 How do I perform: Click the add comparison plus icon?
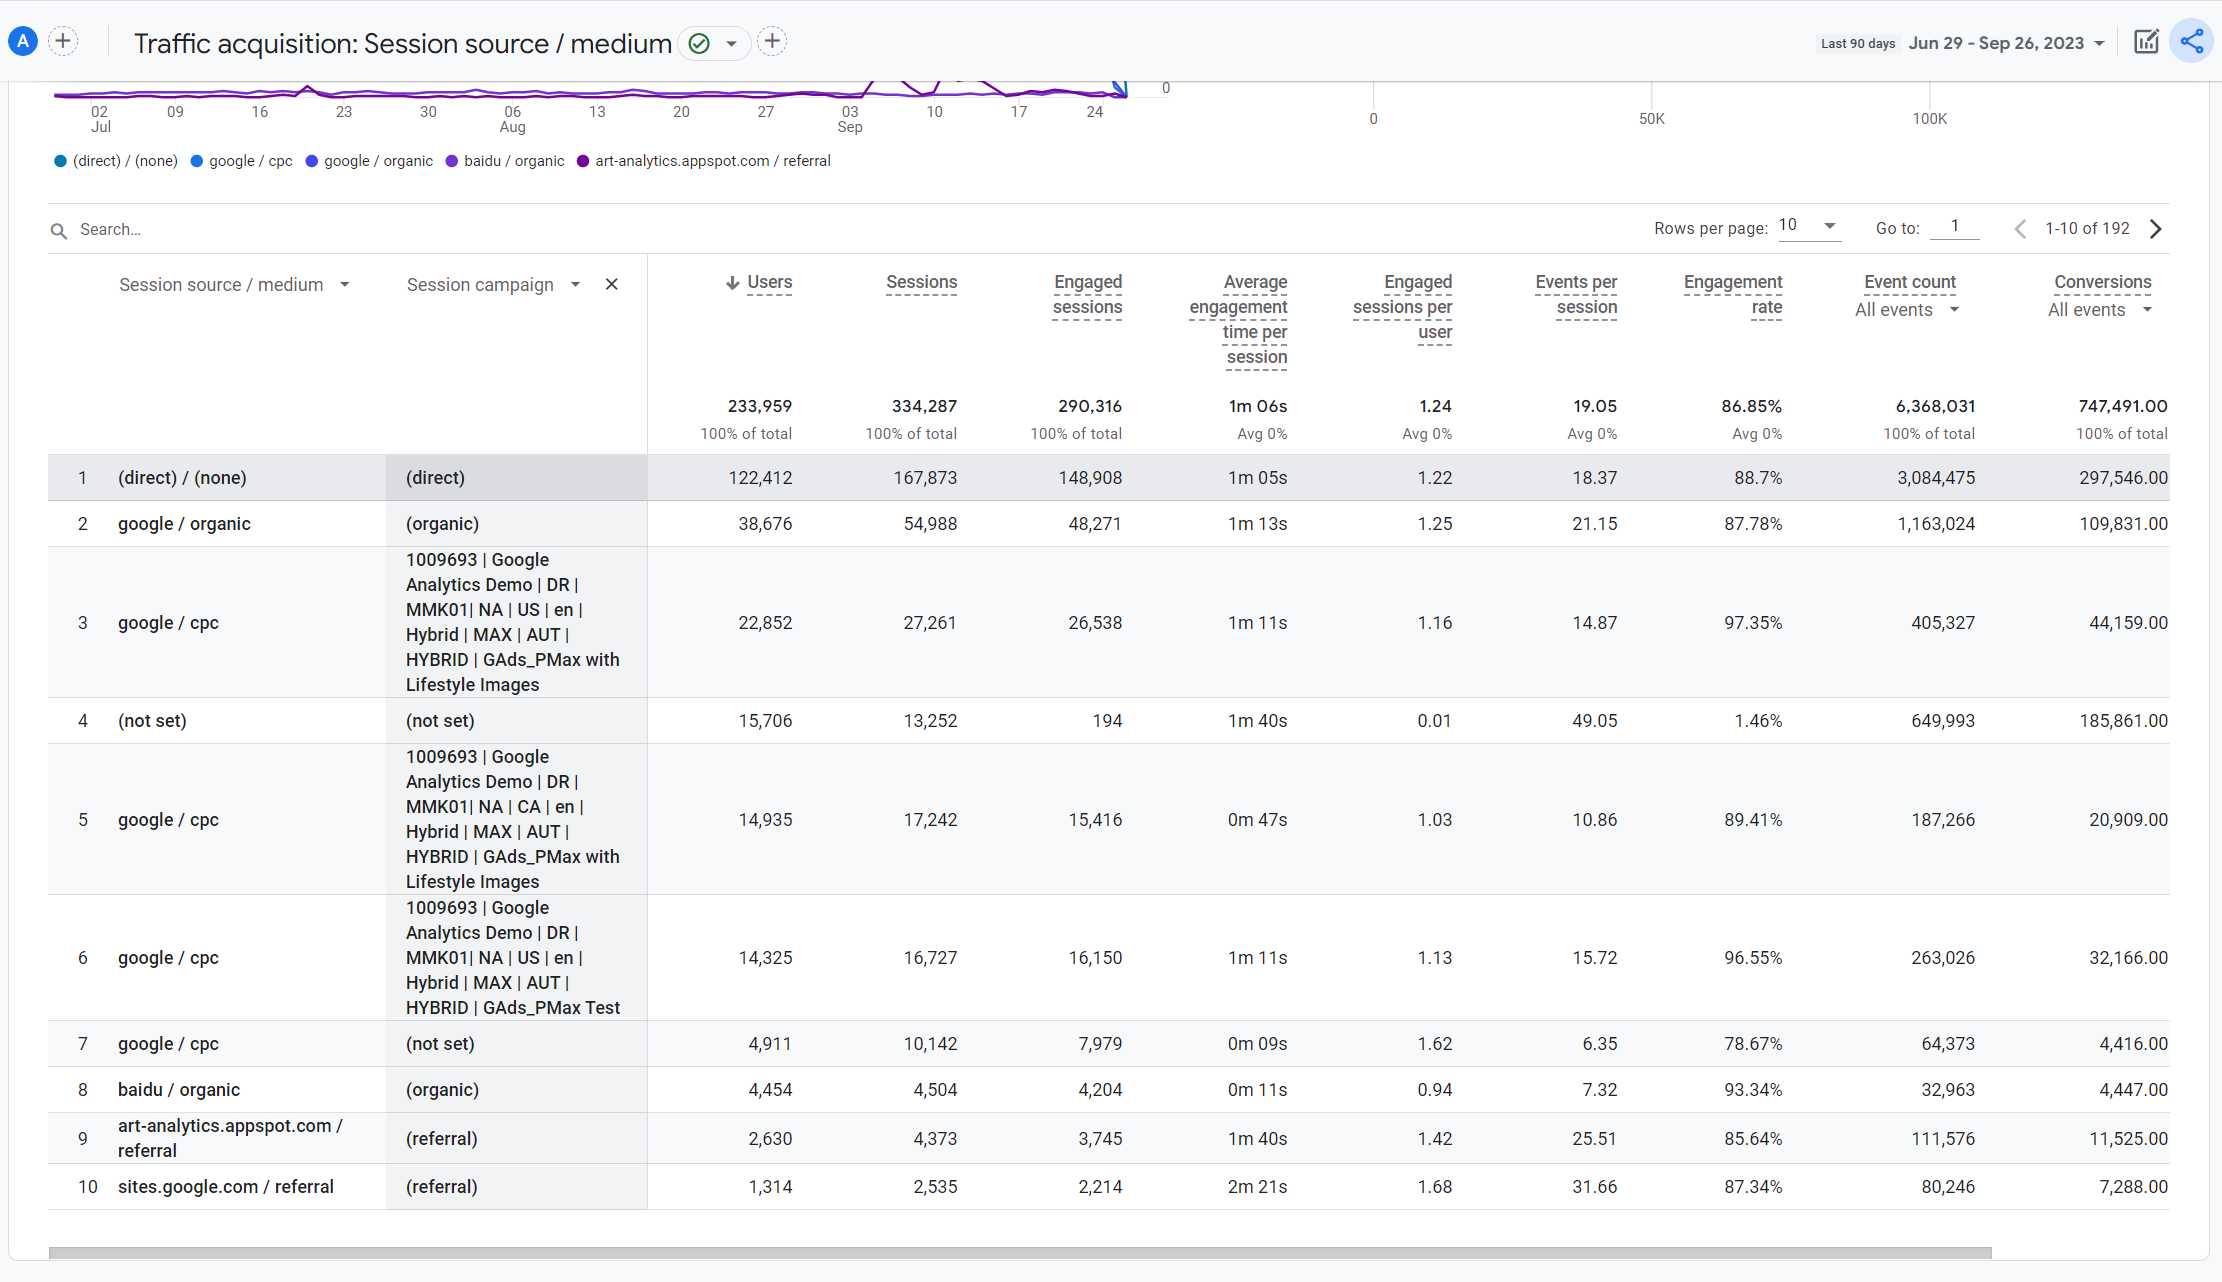click(63, 41)
